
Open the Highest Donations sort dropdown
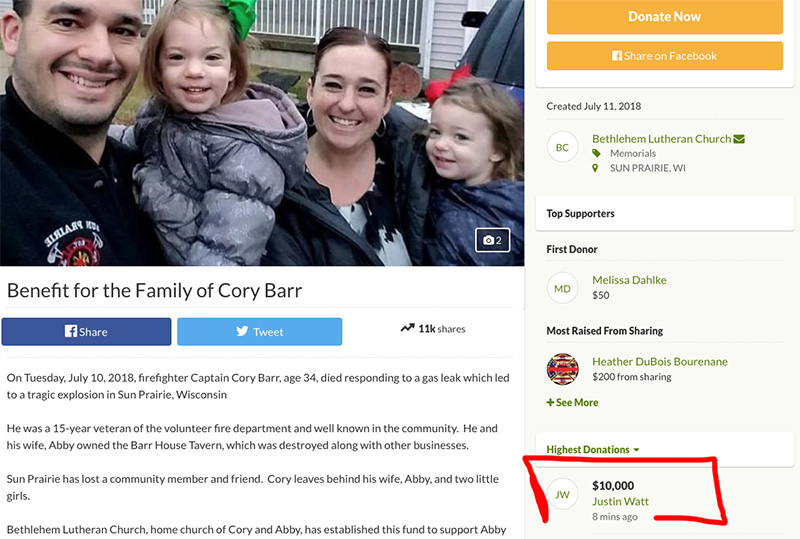pyautogui.click(x=593, y=450)
